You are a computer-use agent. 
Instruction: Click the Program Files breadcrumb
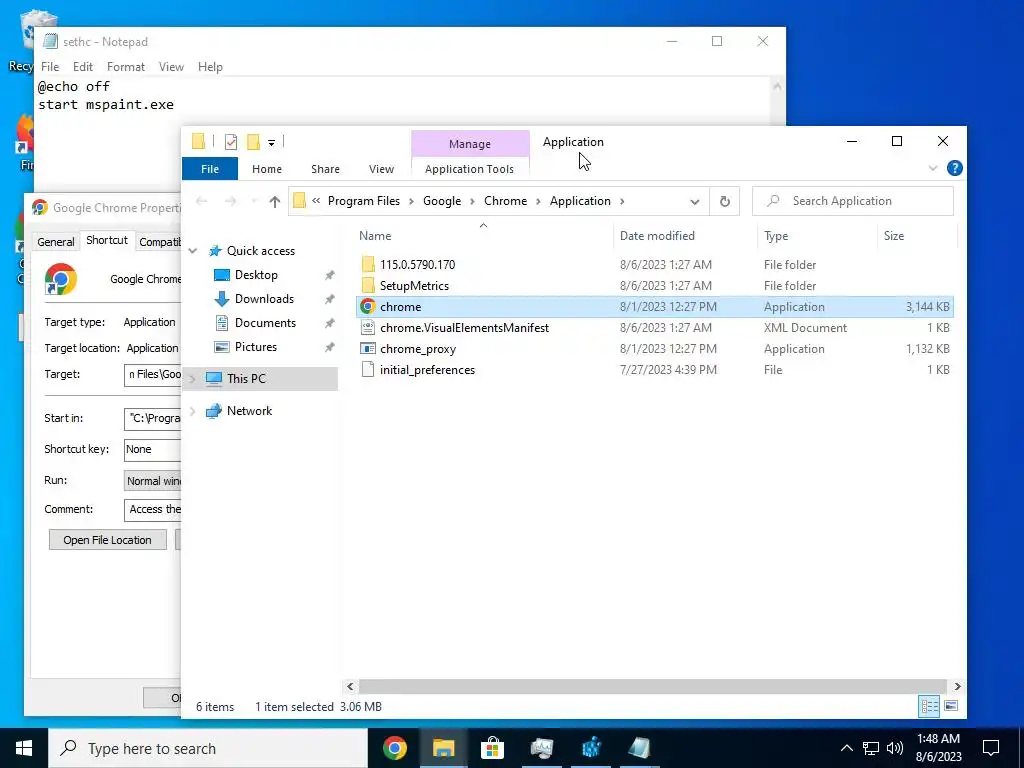tap(364, 201)
